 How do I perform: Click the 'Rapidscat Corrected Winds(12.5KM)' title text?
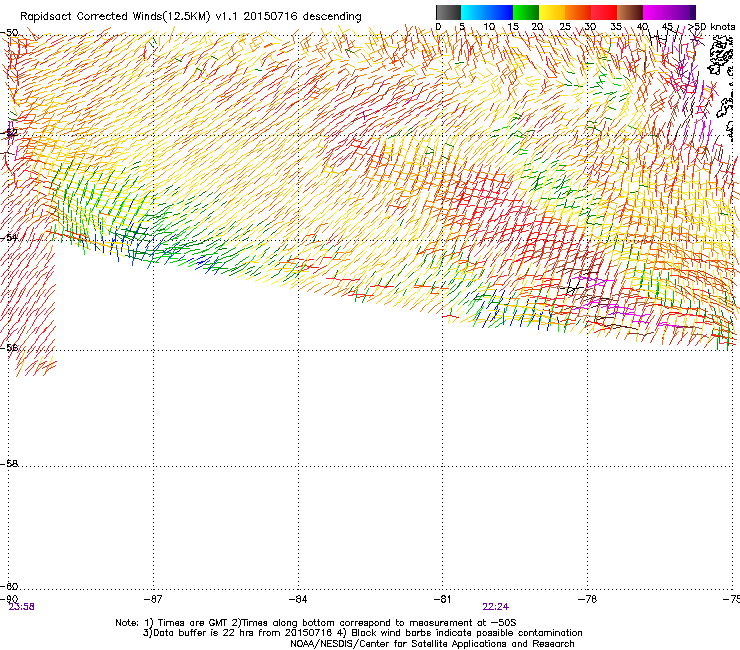tap(115, 17)
